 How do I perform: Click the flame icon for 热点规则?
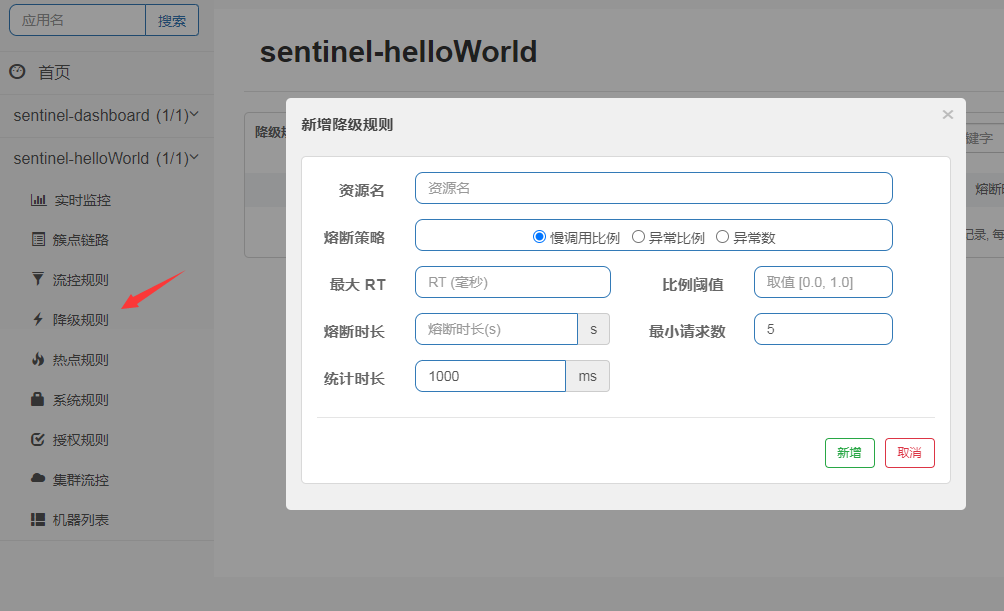[x=38, y=359]
